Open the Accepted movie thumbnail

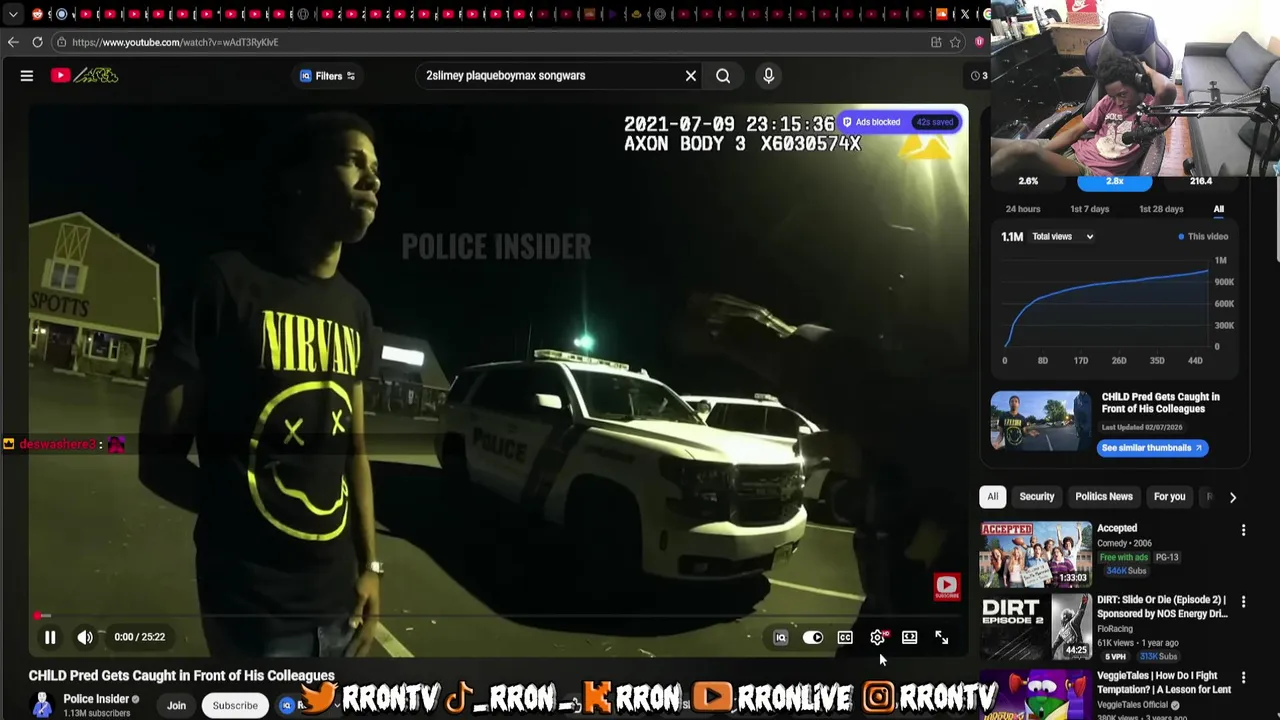pos(1035,554)
